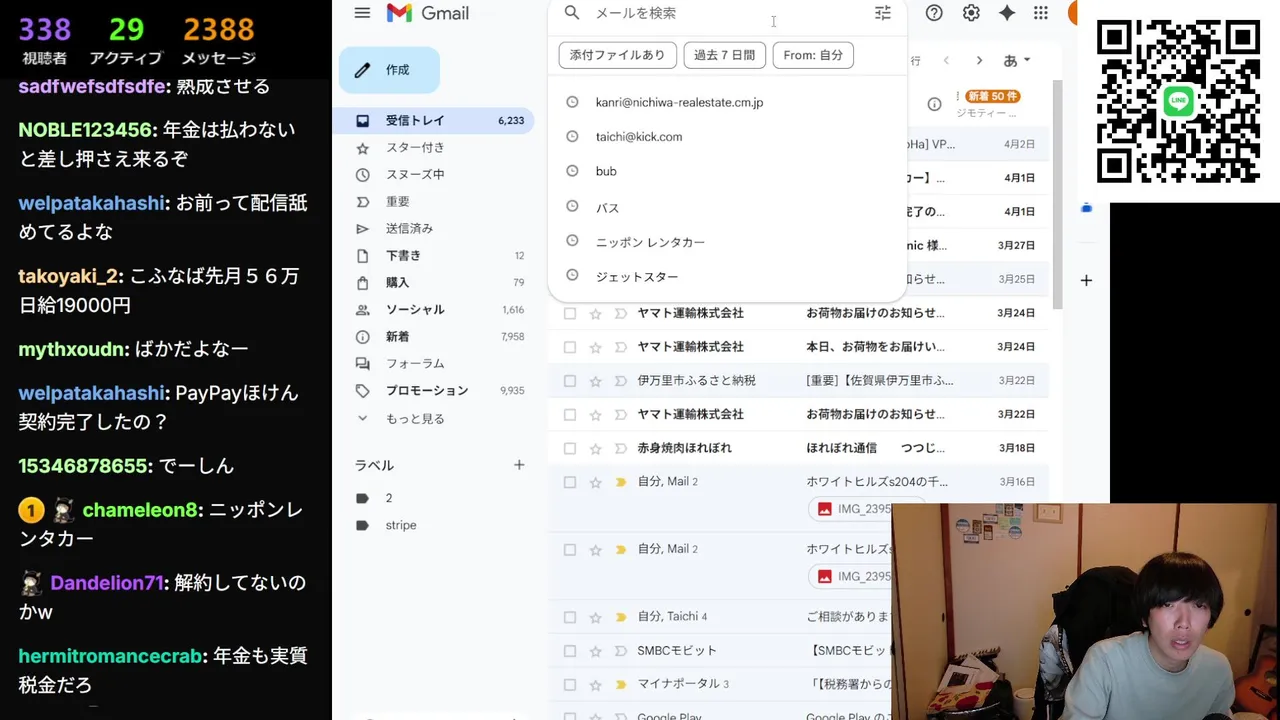This screenshot has height=720, width=1280.
Task: Choose search suggestion bub
Action: pos(727,171)
